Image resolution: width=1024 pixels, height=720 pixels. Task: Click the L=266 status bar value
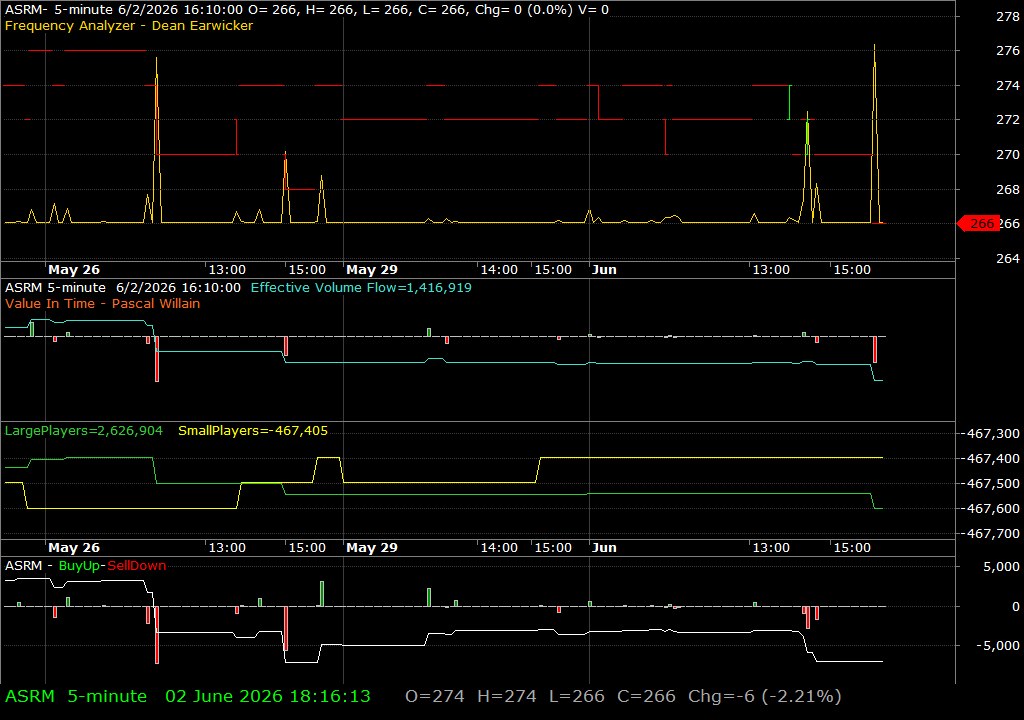click(577, 696)
